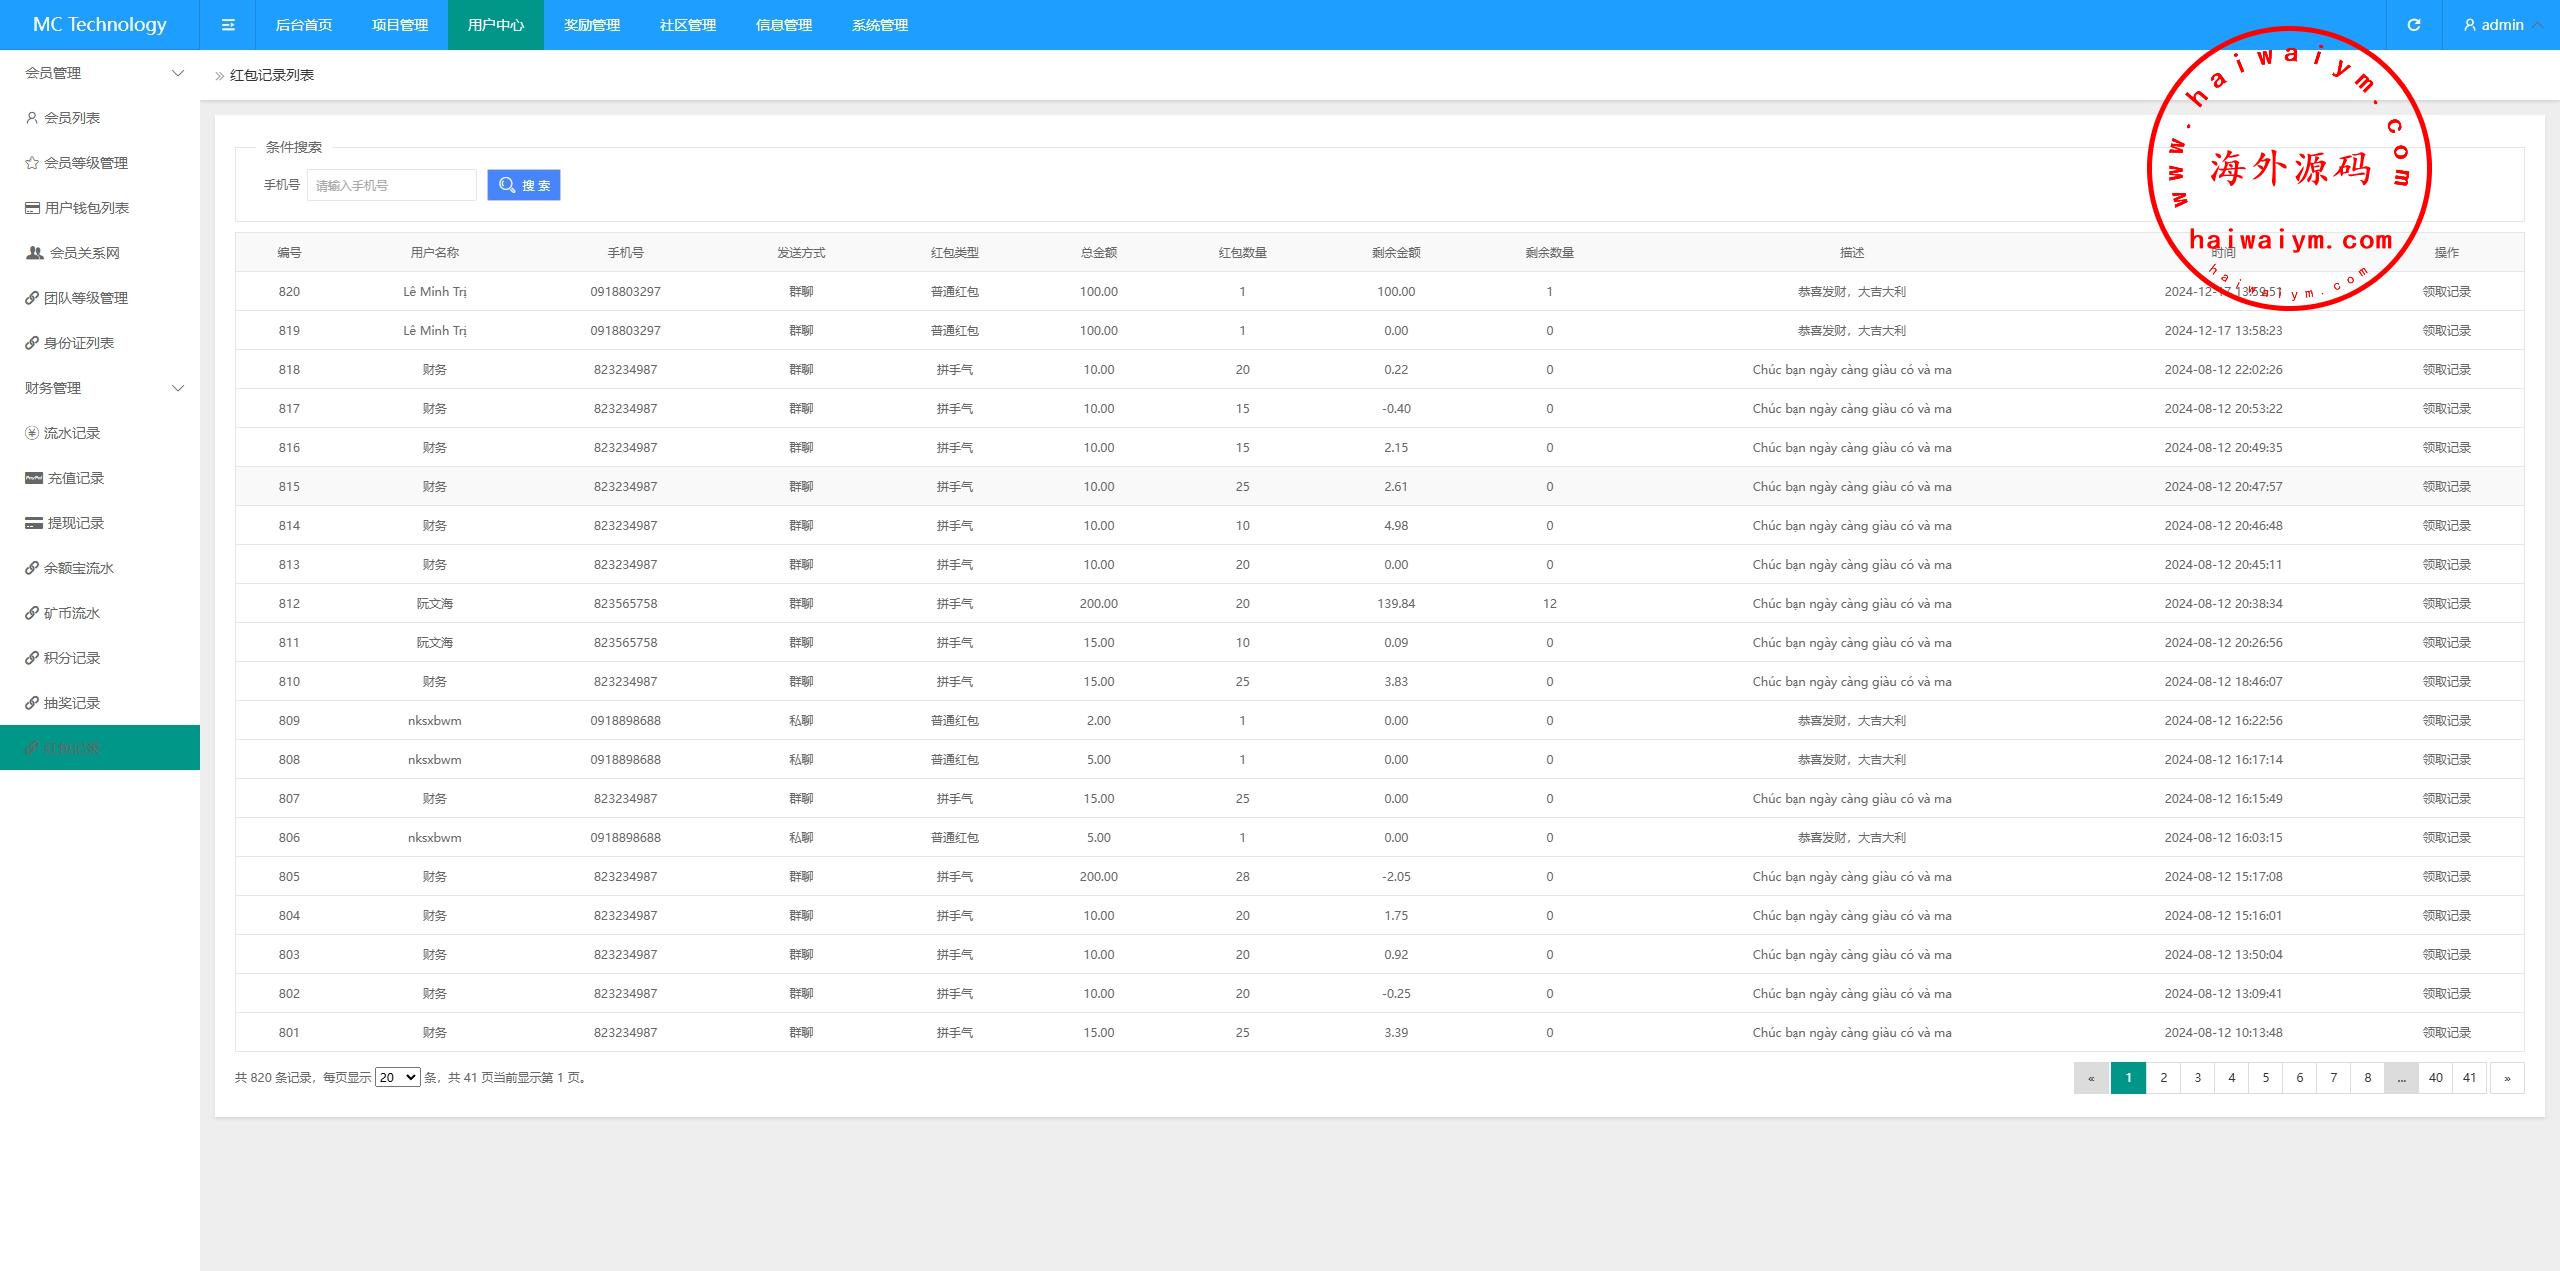Open 用户钱包列表 card icon item
Viewport: 2560px width, 1271px height.
coord(86,208)
